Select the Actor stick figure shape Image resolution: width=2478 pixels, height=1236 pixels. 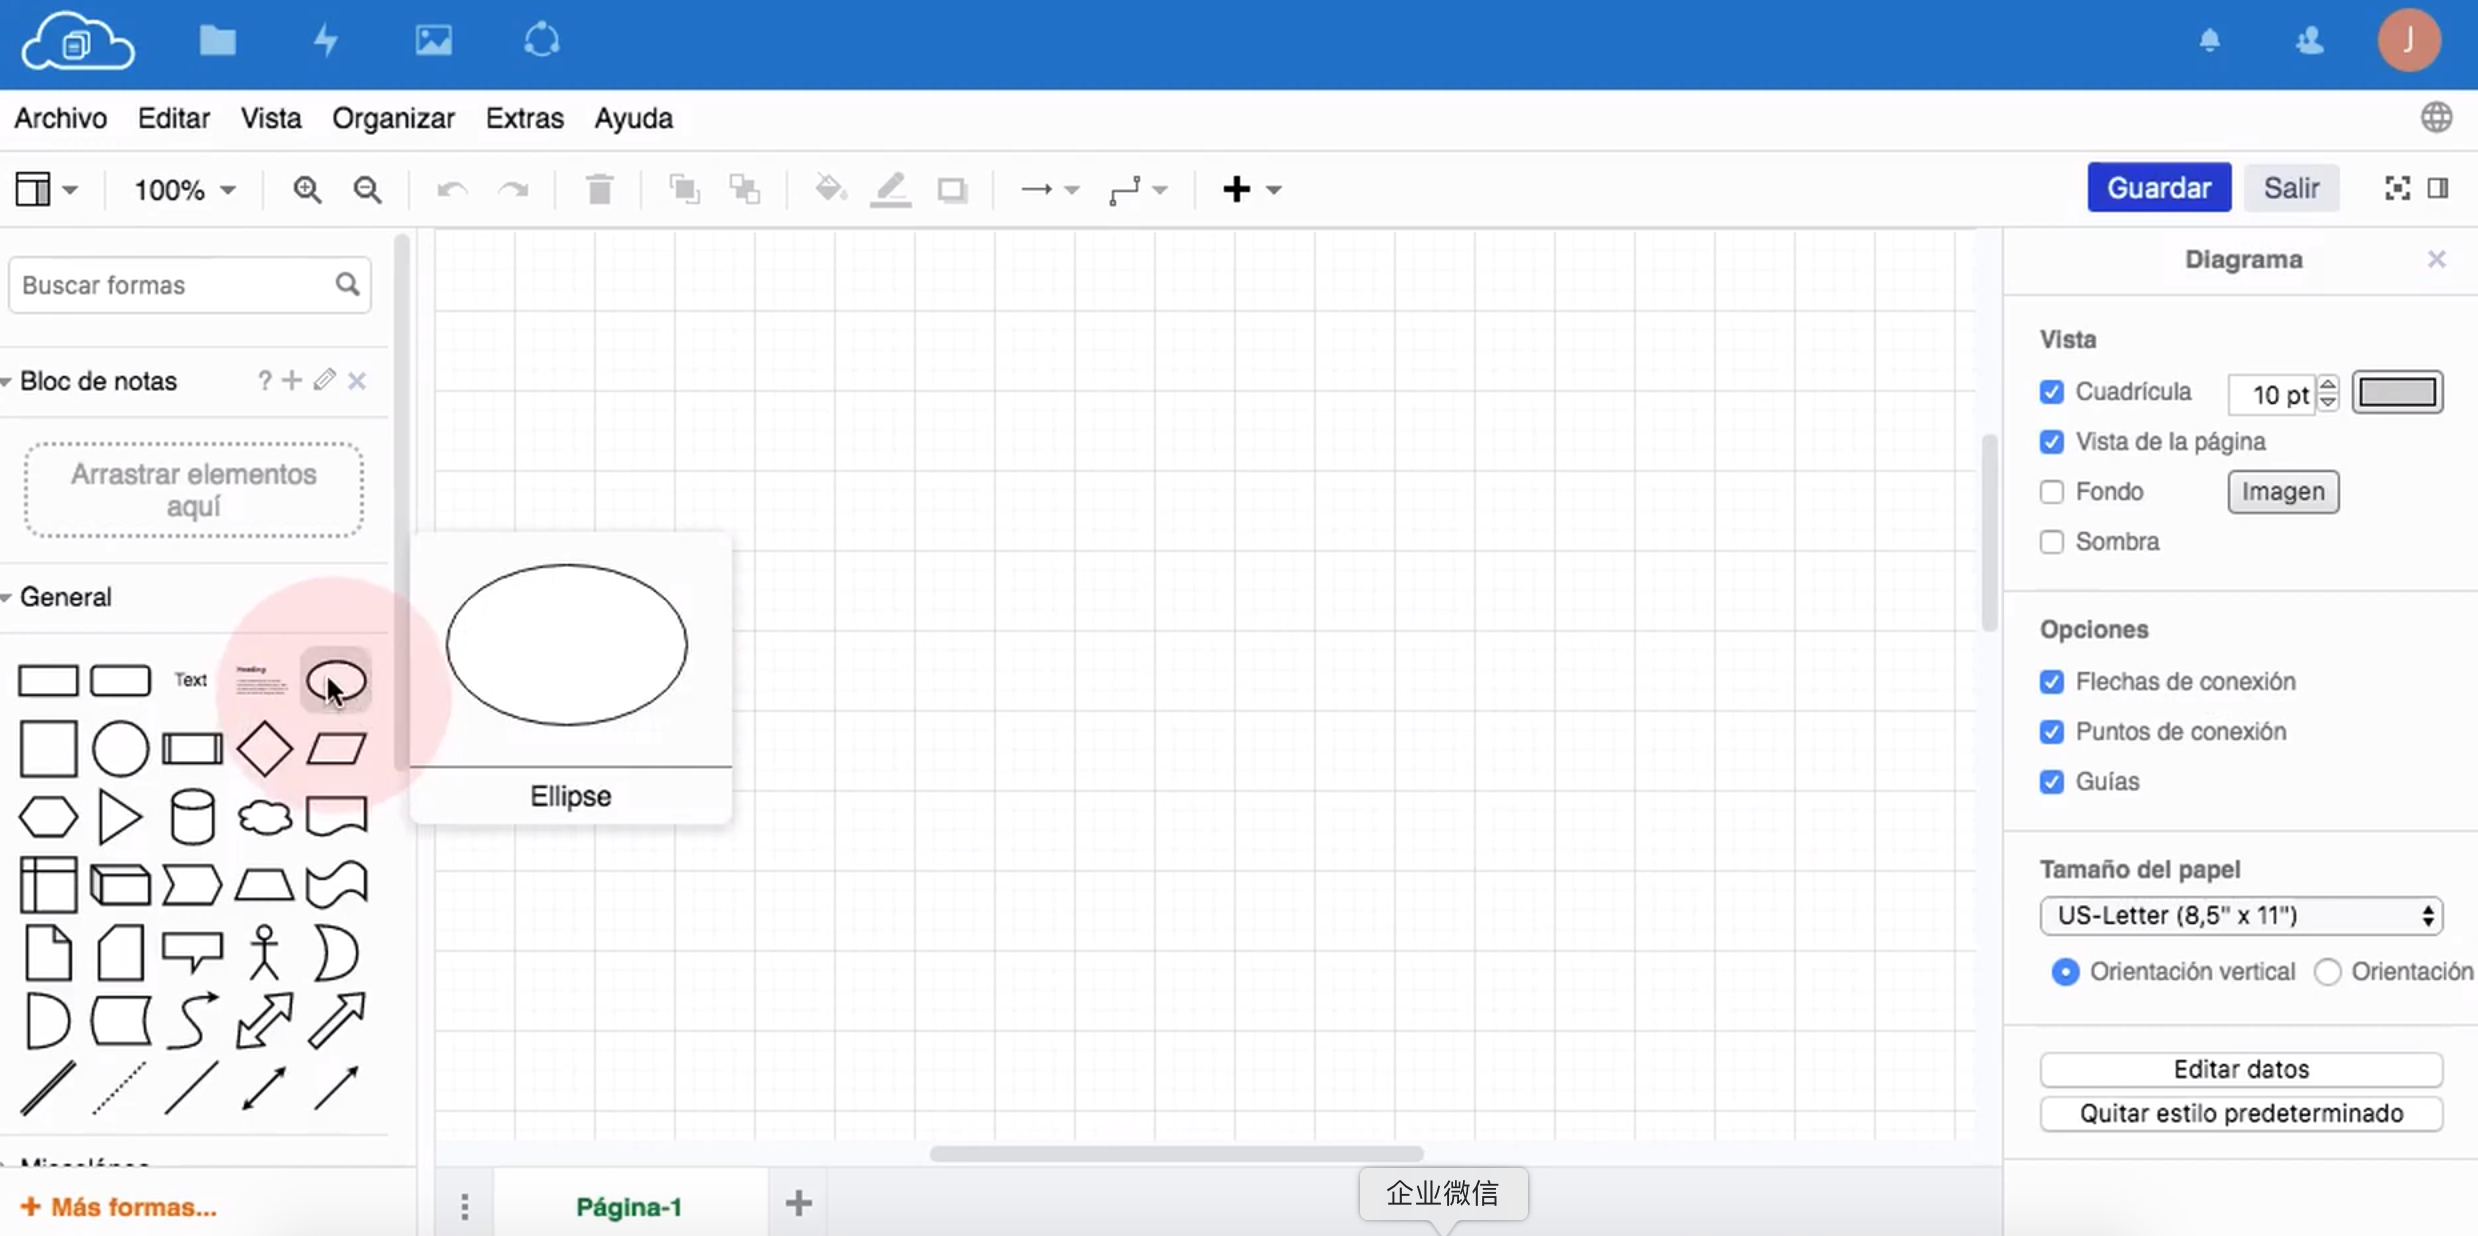[x=264, y=952]
